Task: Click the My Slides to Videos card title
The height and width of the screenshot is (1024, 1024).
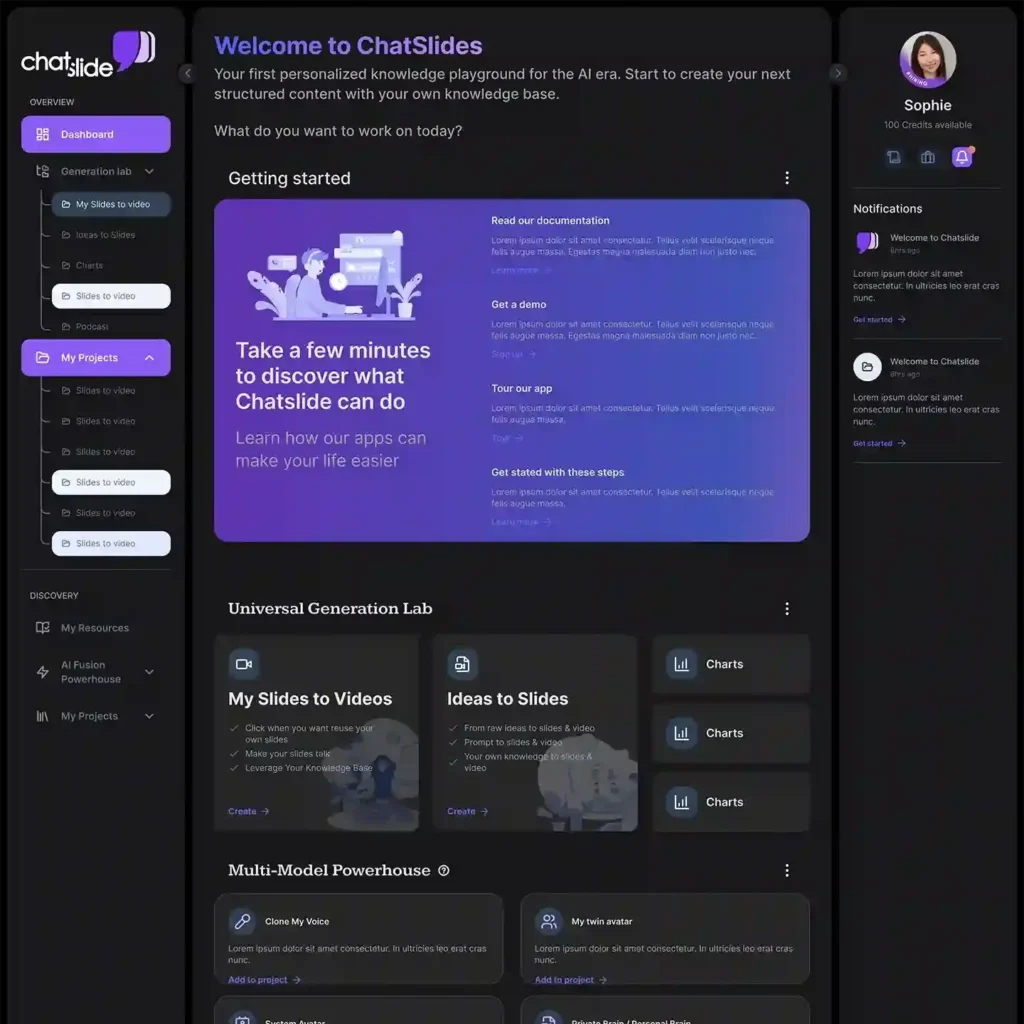Action: 310,699
